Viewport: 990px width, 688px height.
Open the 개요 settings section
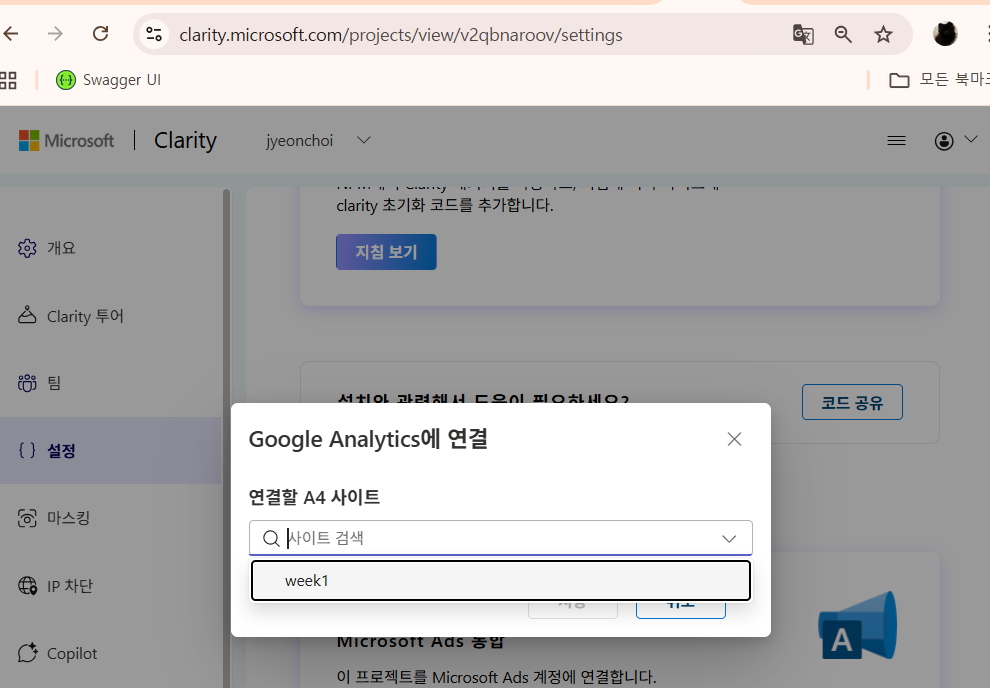110,248
